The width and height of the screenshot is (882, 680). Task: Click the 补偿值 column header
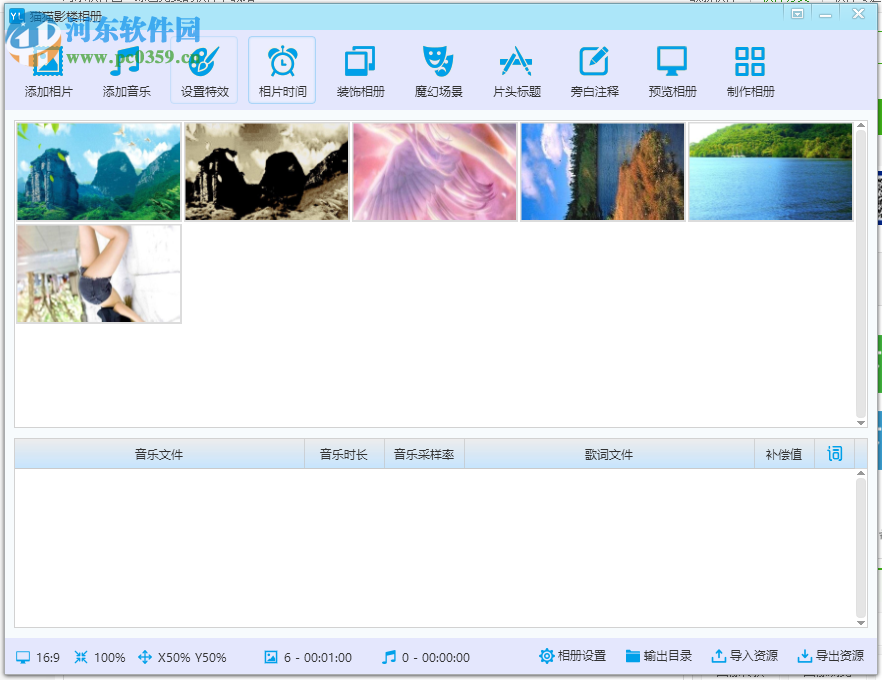pyautogui.click(x=784, y=454)
